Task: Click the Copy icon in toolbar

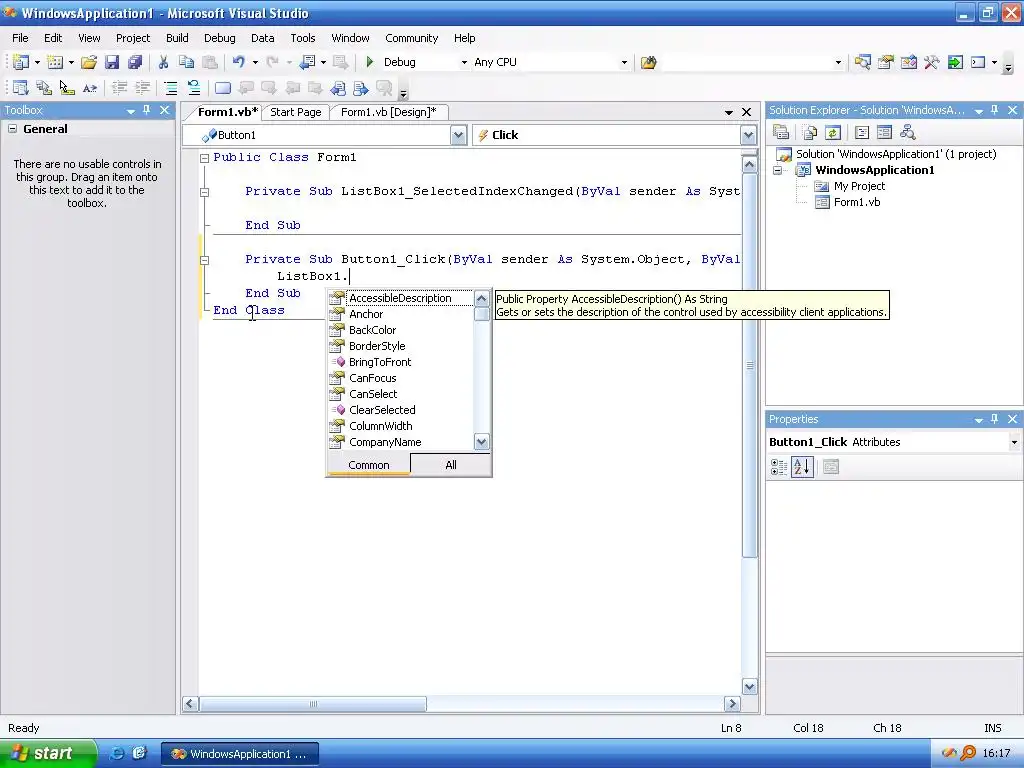Action: [x=186, y=62]
